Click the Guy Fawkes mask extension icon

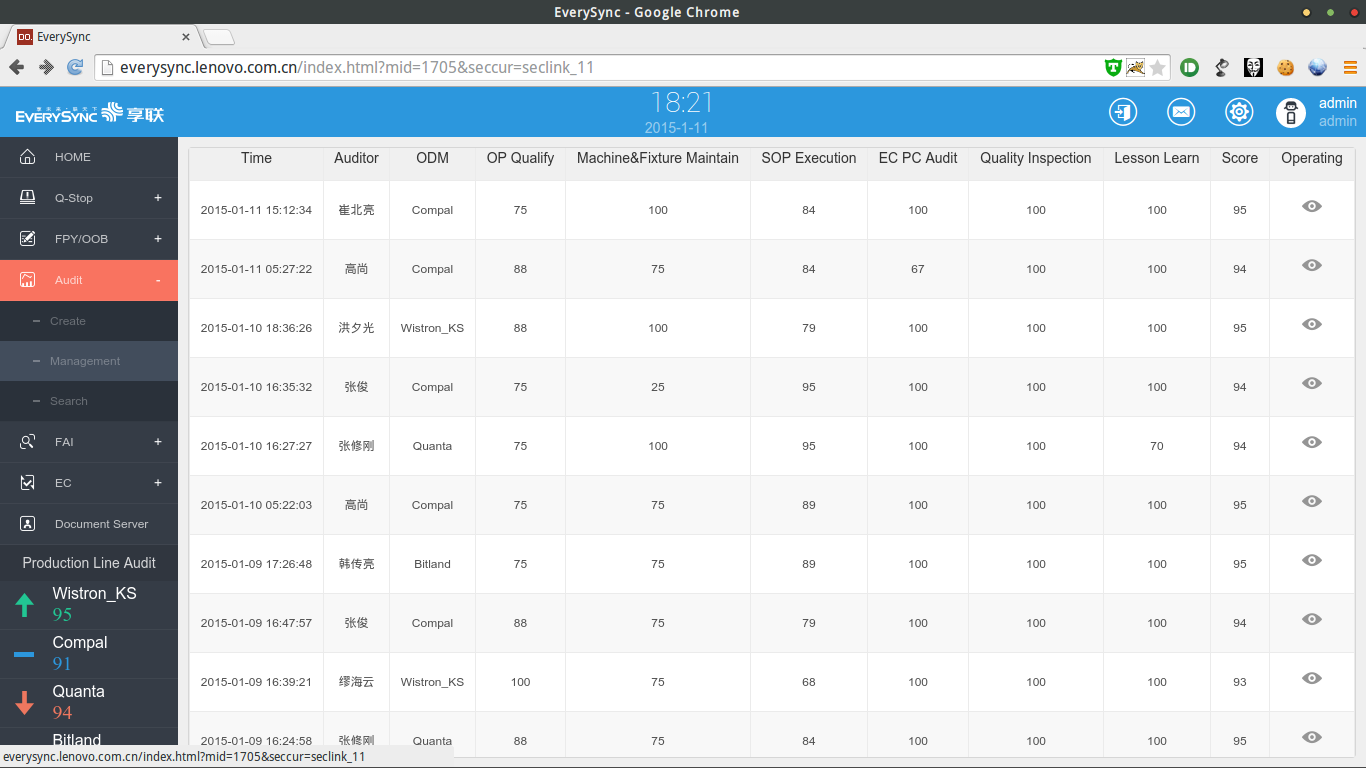coord(1253,68)
